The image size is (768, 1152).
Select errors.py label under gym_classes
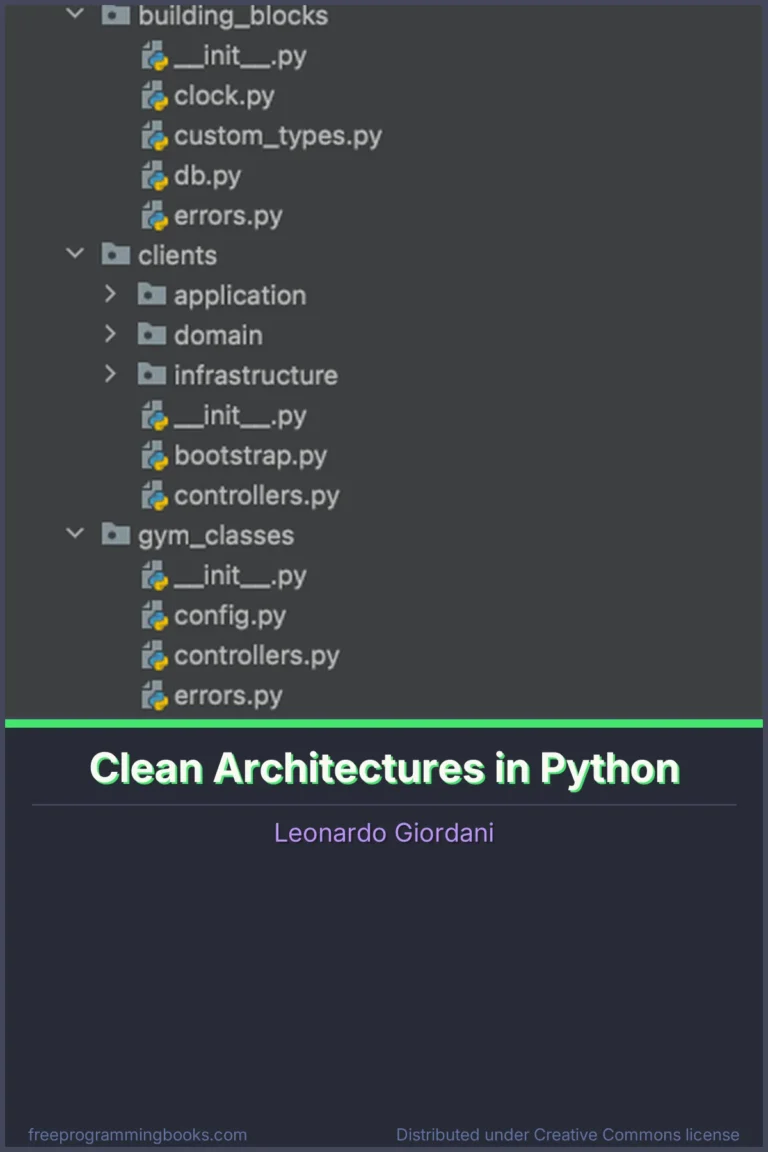coord(228,696)
